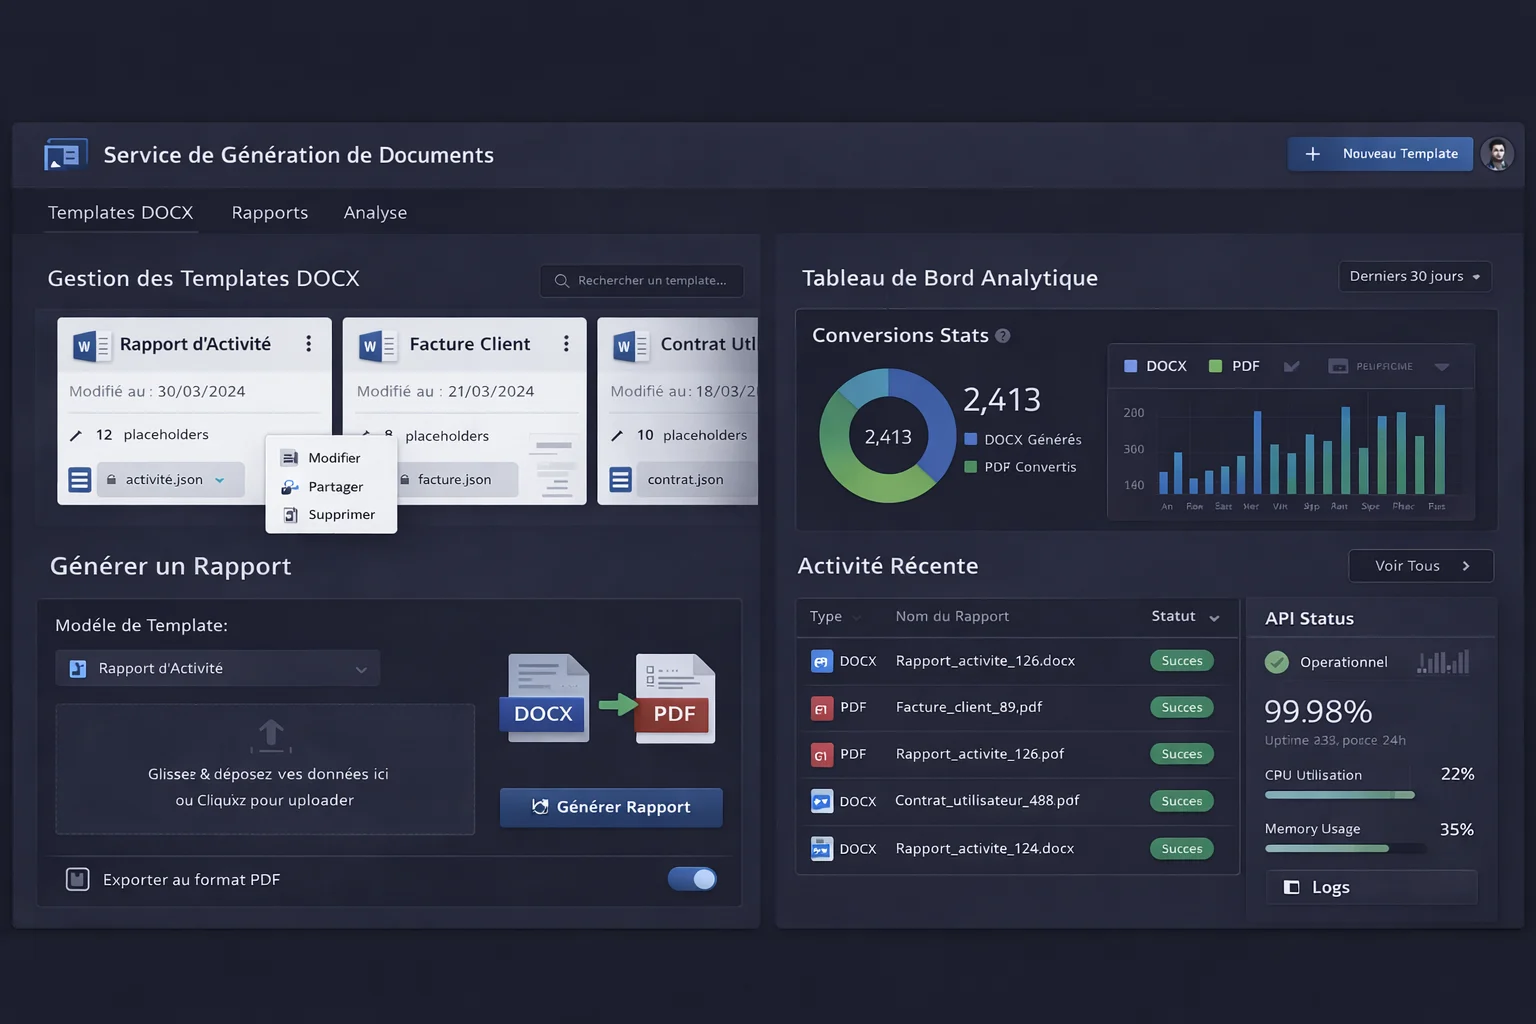
Task: Click the Rechercher un template search field
Action: [x=642, y=281]
